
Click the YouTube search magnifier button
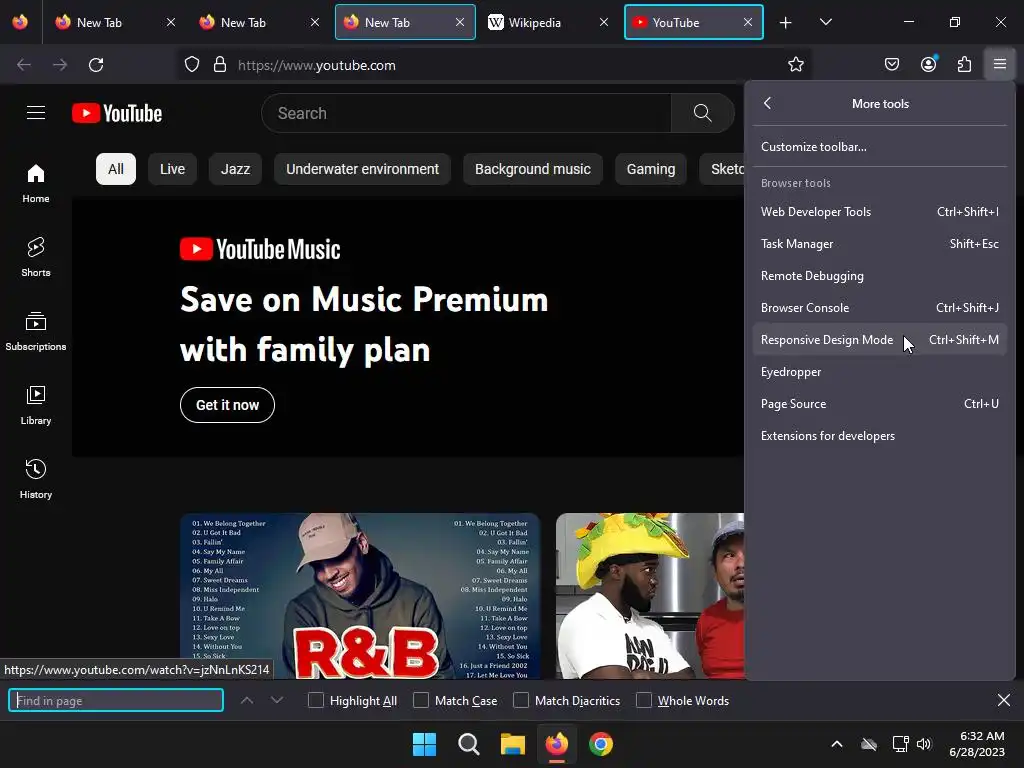pos(703,113)
